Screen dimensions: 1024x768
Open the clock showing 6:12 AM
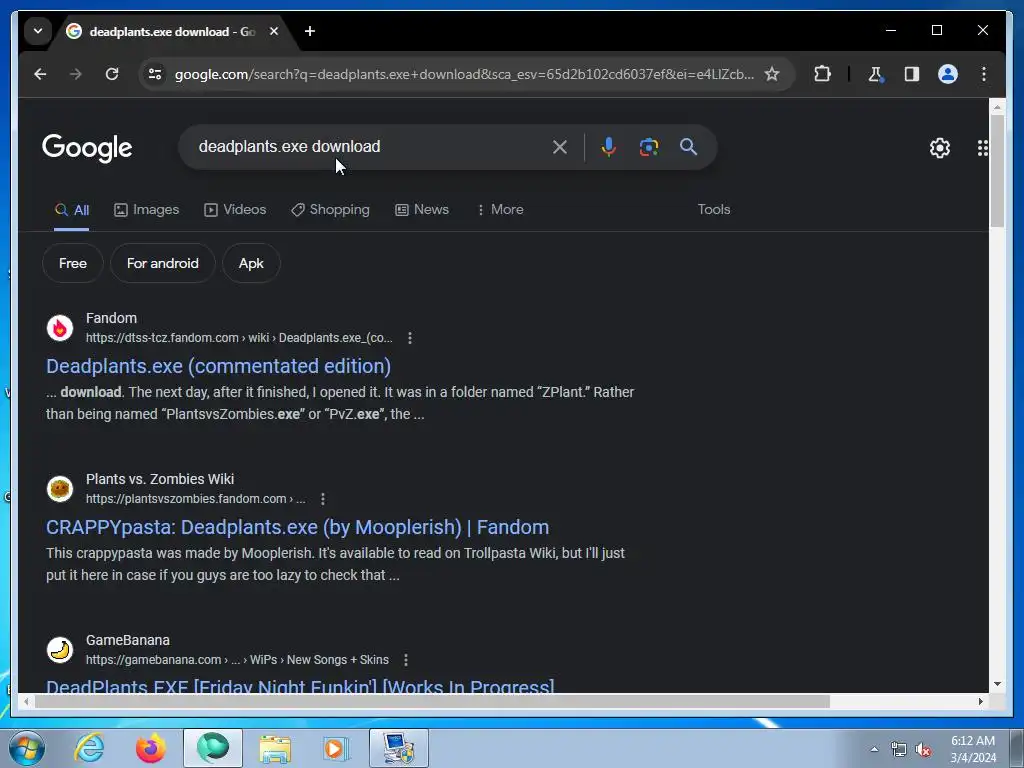point(973,749)
